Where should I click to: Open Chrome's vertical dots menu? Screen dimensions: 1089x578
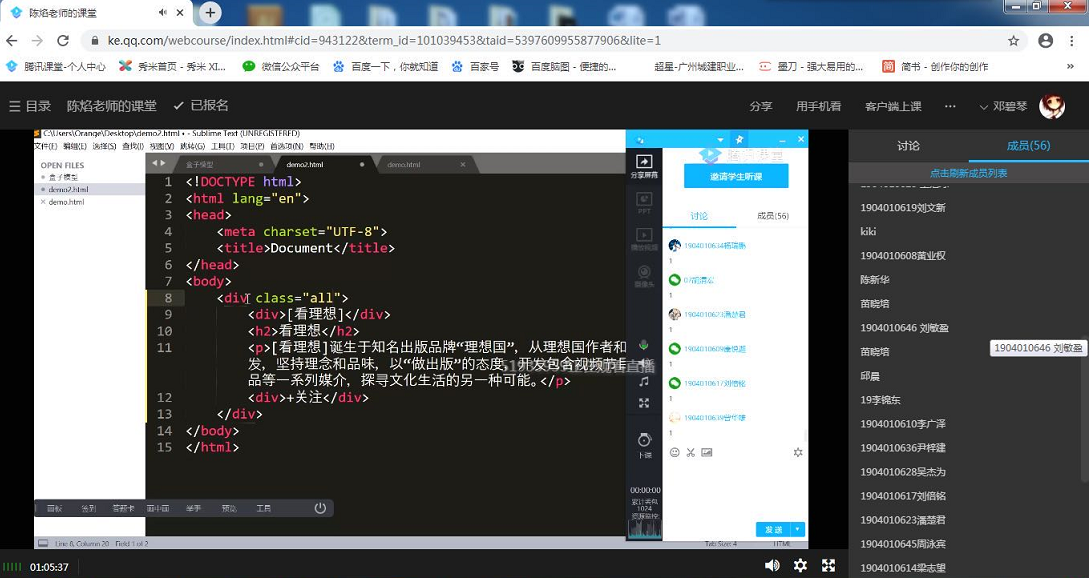click(x=1073, y=41)
